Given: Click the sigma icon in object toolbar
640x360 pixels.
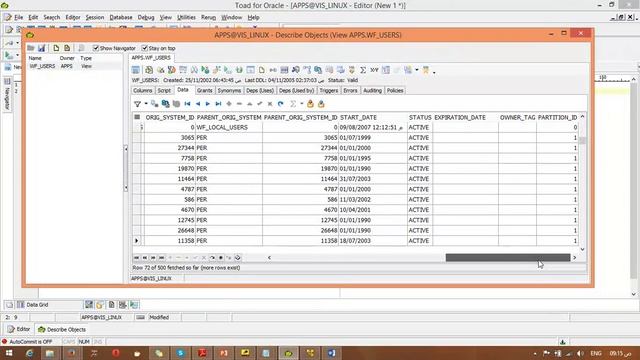Looking at the screenshot, I should click(363, 70).
